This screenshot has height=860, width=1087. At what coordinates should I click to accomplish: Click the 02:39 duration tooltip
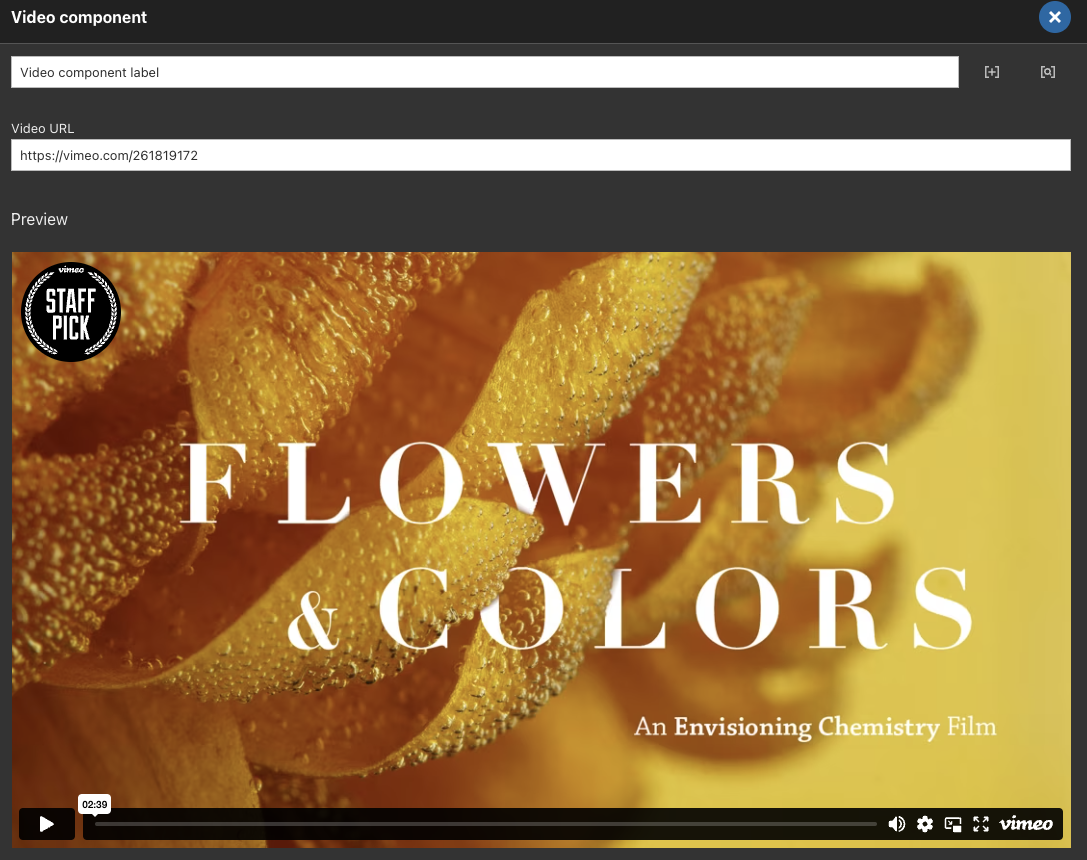[x=94, y=805]
